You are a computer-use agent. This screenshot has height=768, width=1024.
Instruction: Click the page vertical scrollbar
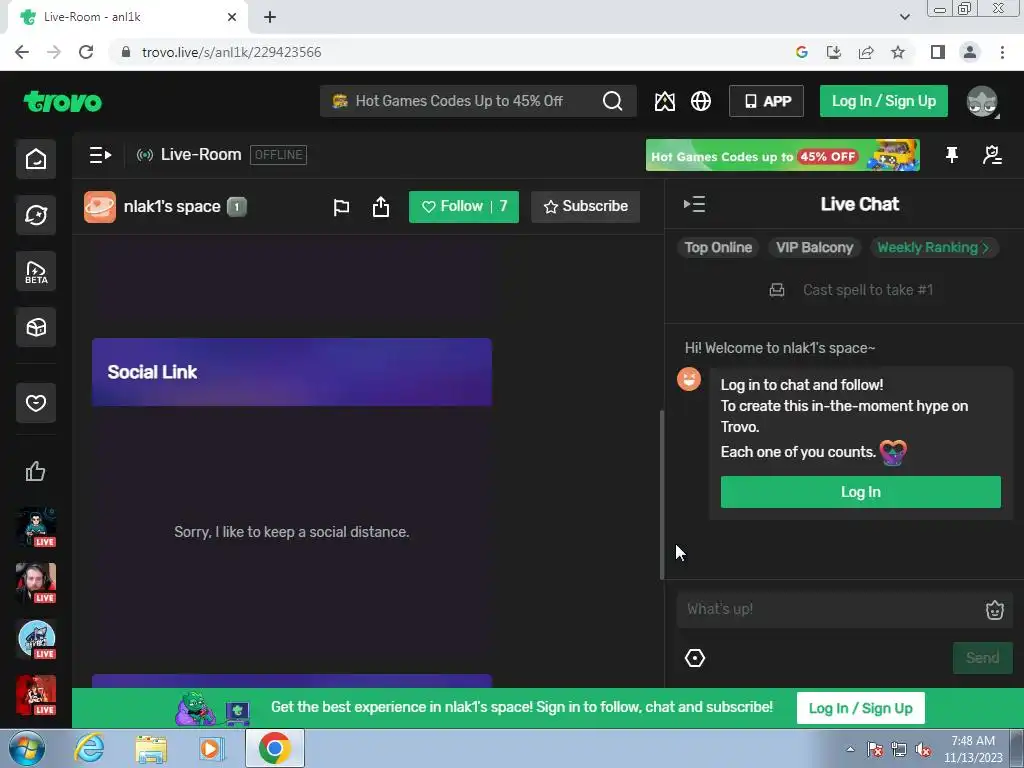662,494
